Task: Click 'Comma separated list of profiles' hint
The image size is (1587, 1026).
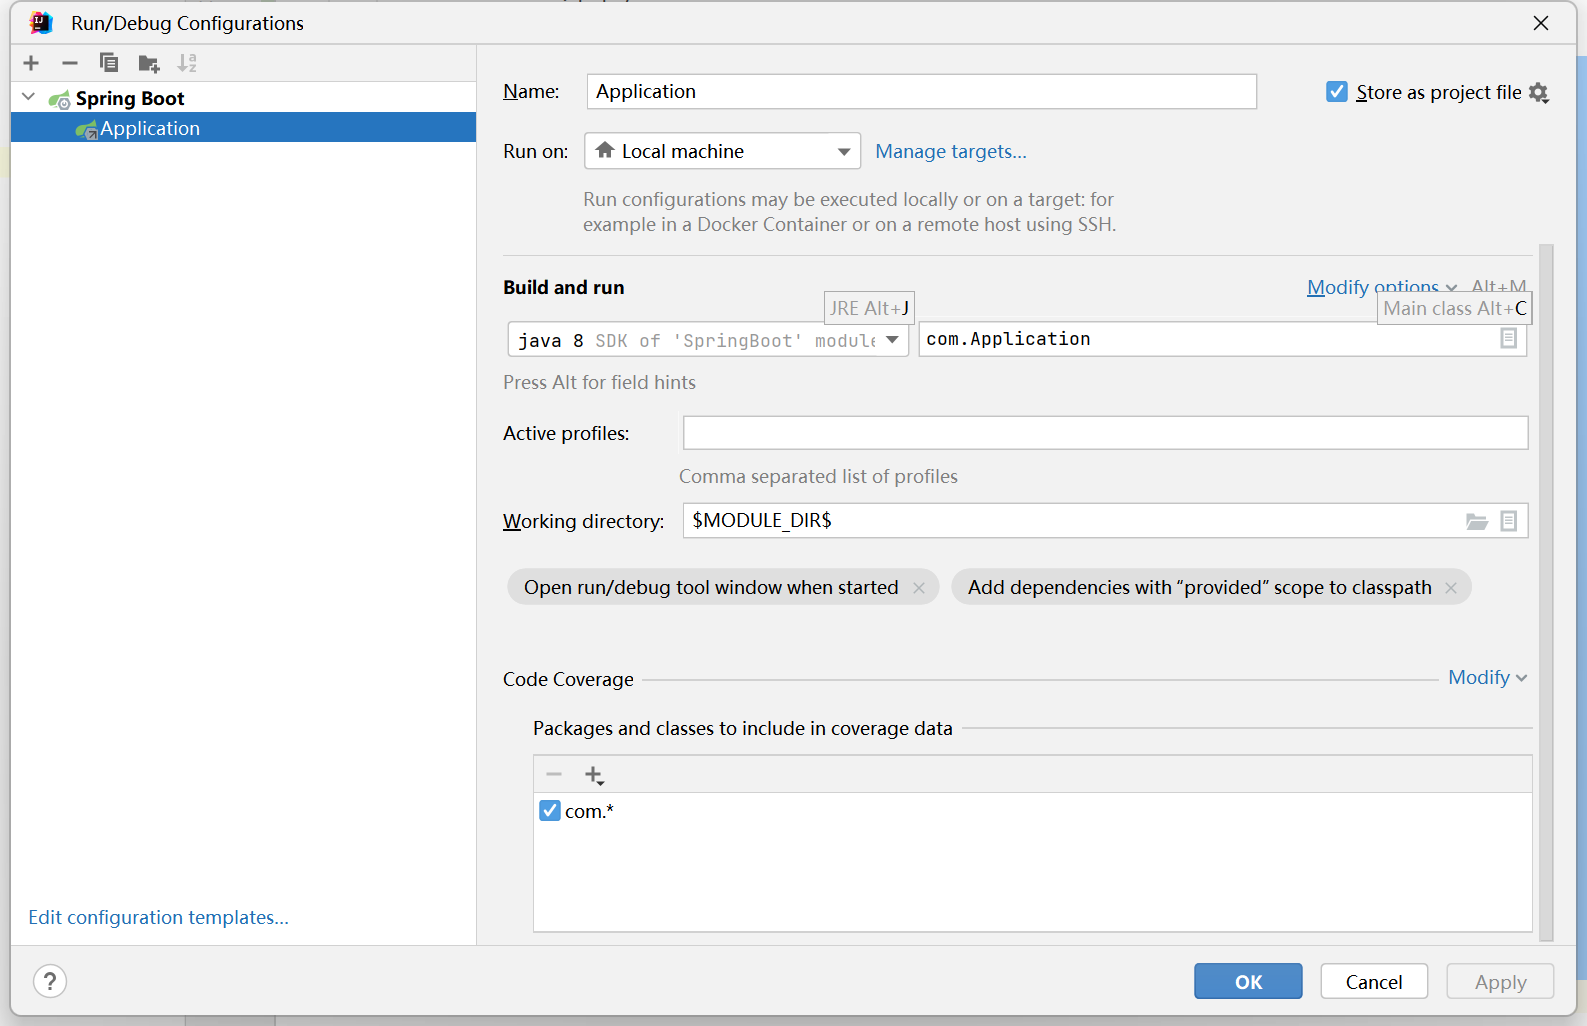Action: pos(818,476)
